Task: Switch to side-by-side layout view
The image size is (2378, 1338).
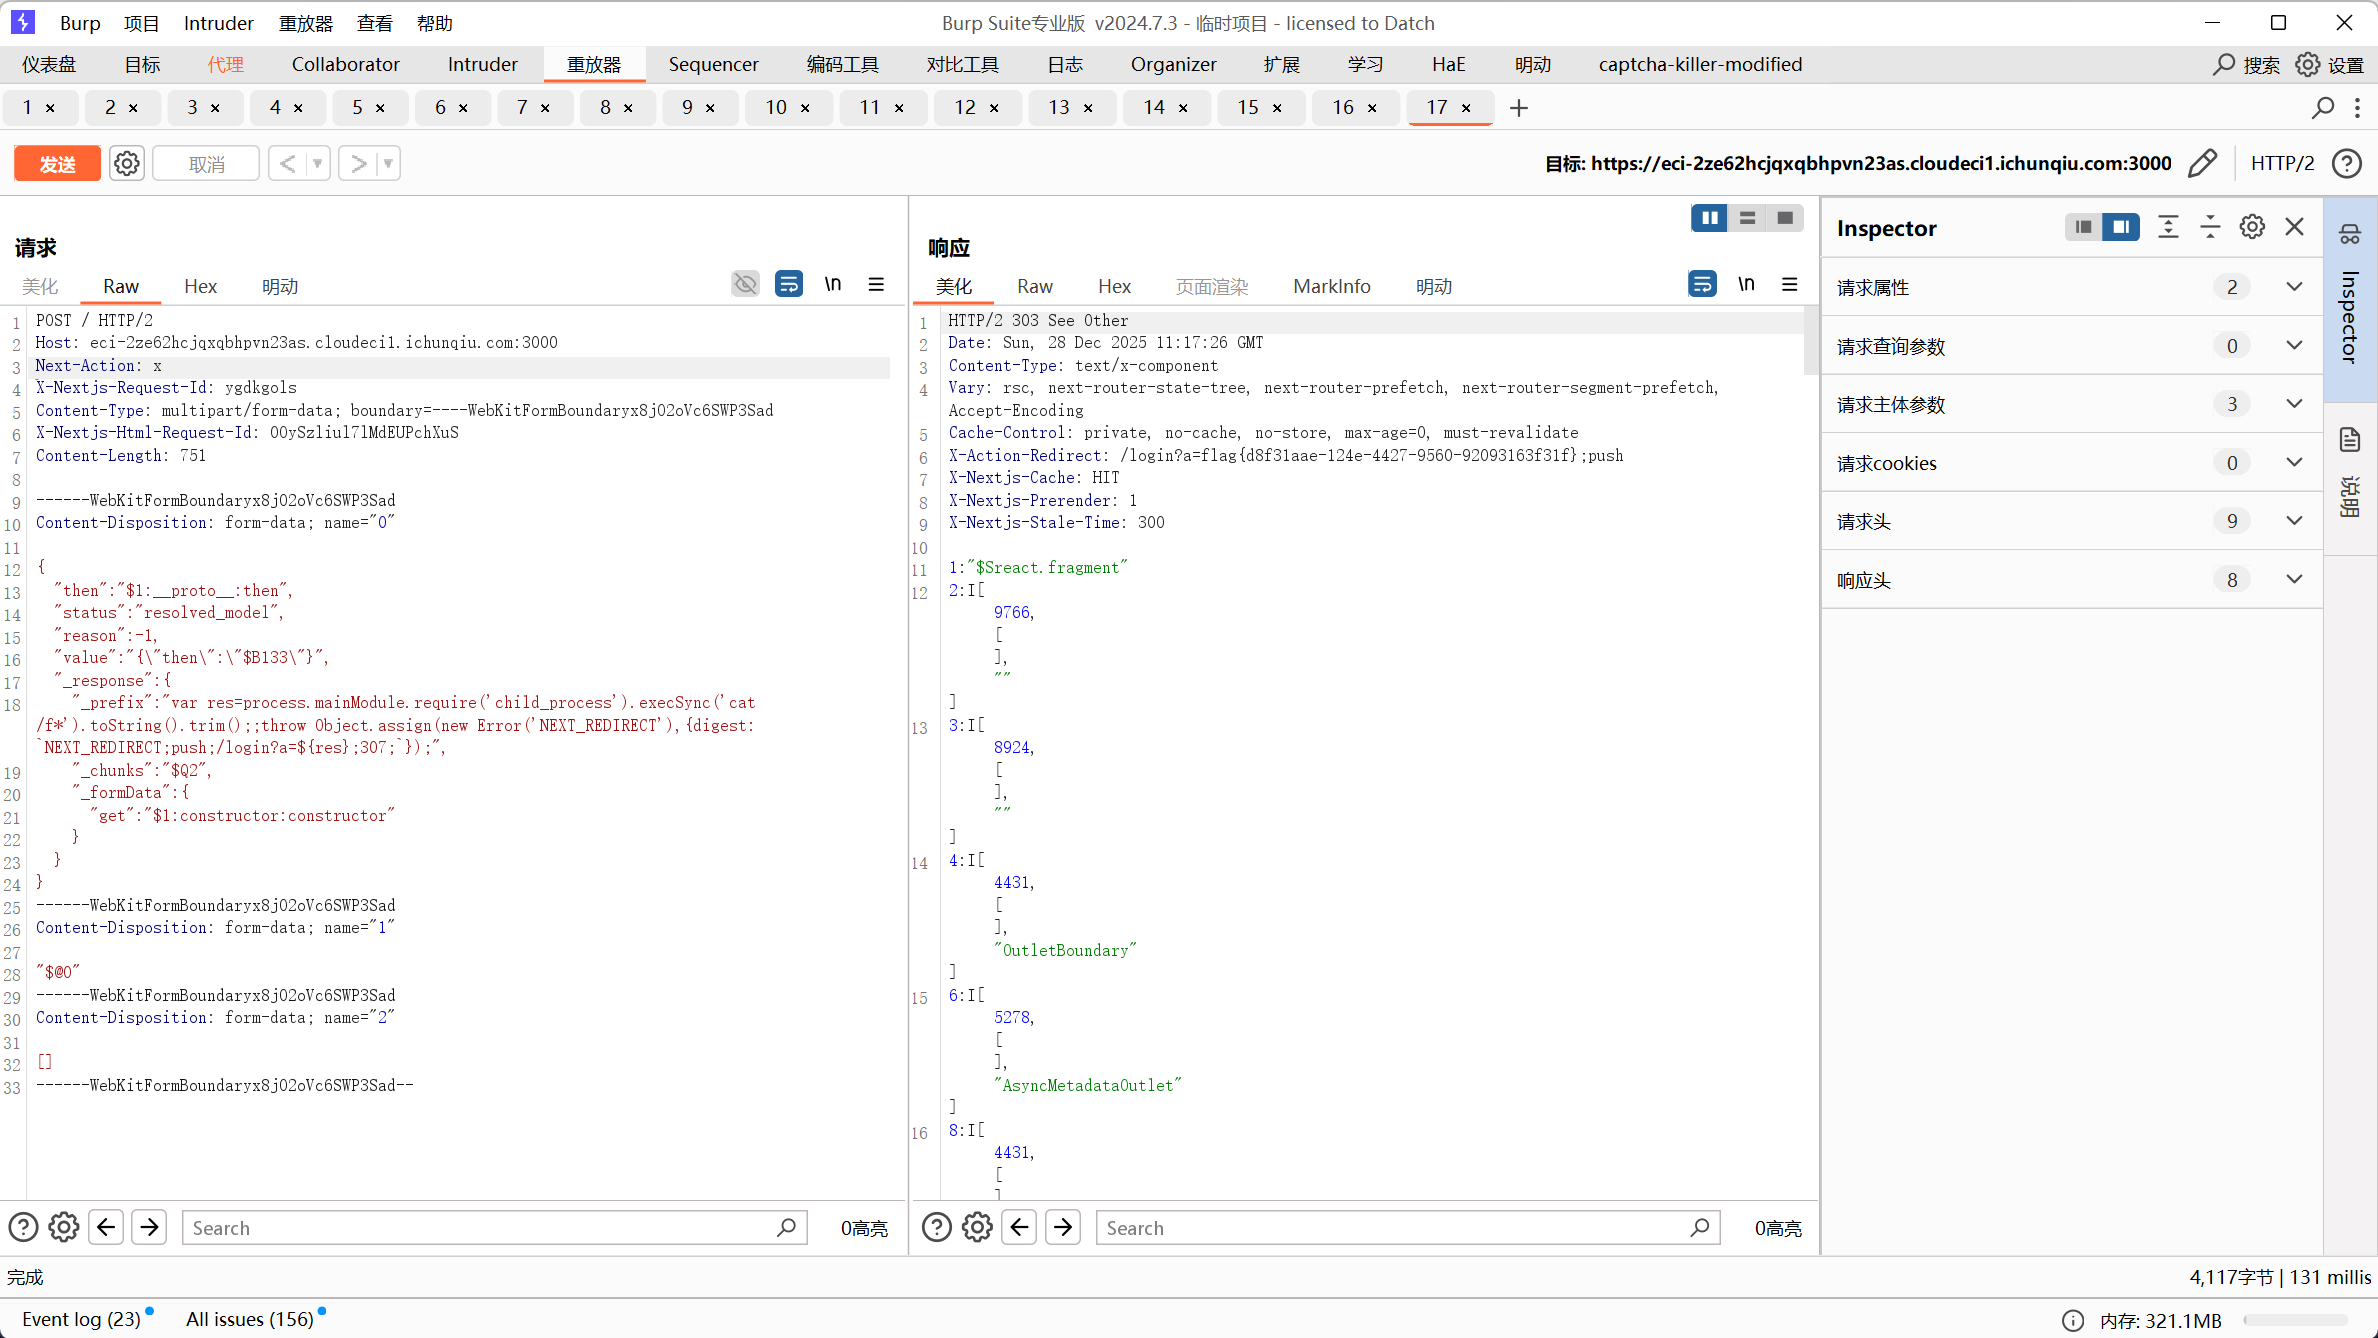Action: [1709, 218]
